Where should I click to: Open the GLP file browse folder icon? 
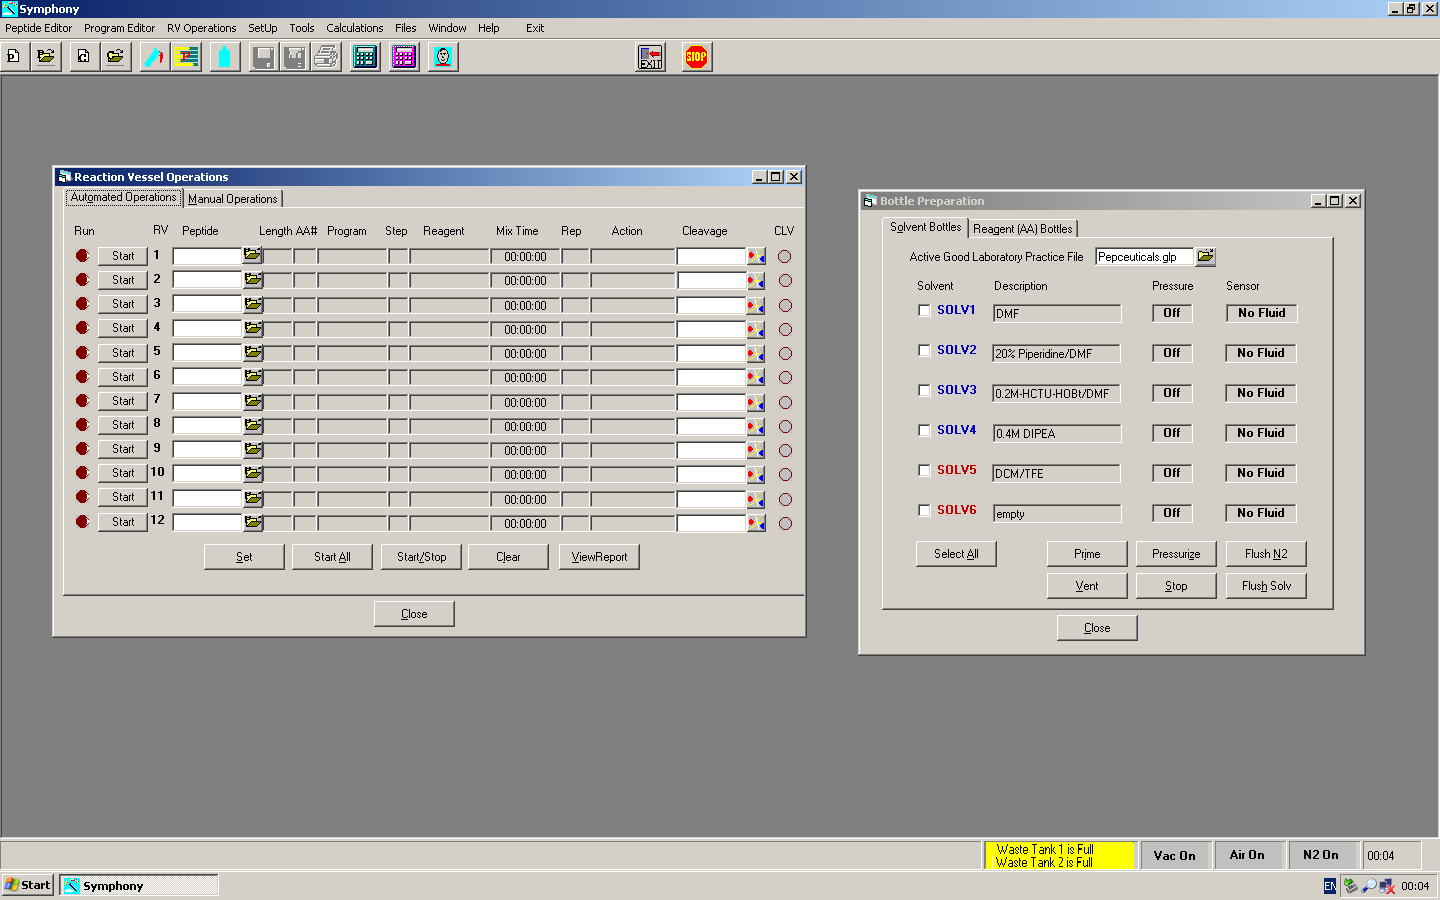tap(1206, 256)
